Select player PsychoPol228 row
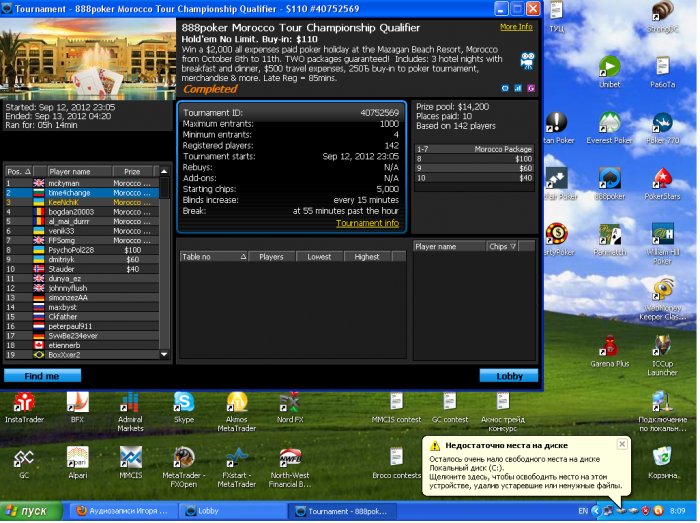 tap(82, 250)
